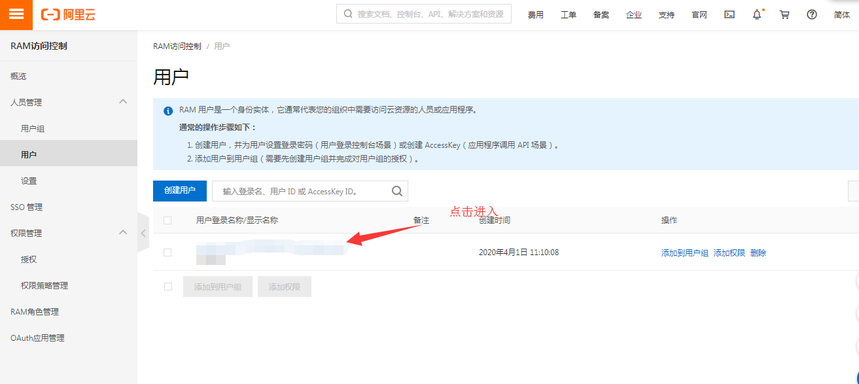Open 支持 in top navigation
This screenshot has height=384, width=859.
point(667,15)
